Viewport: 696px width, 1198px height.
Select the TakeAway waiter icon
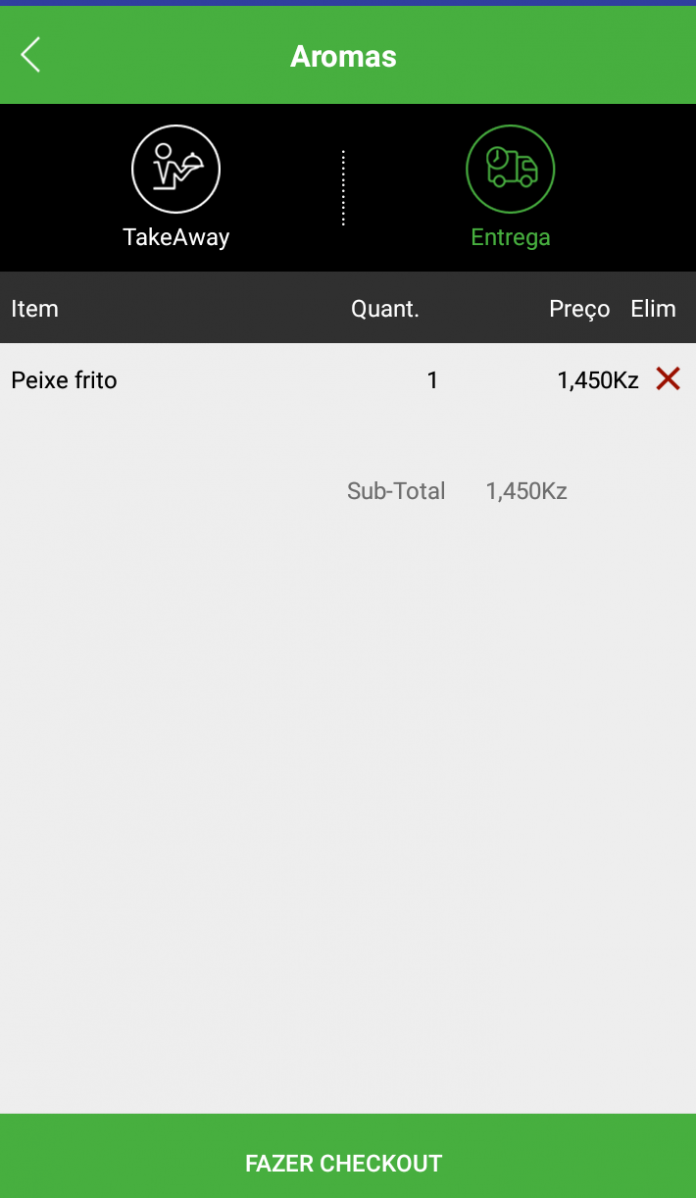point(176,169)
